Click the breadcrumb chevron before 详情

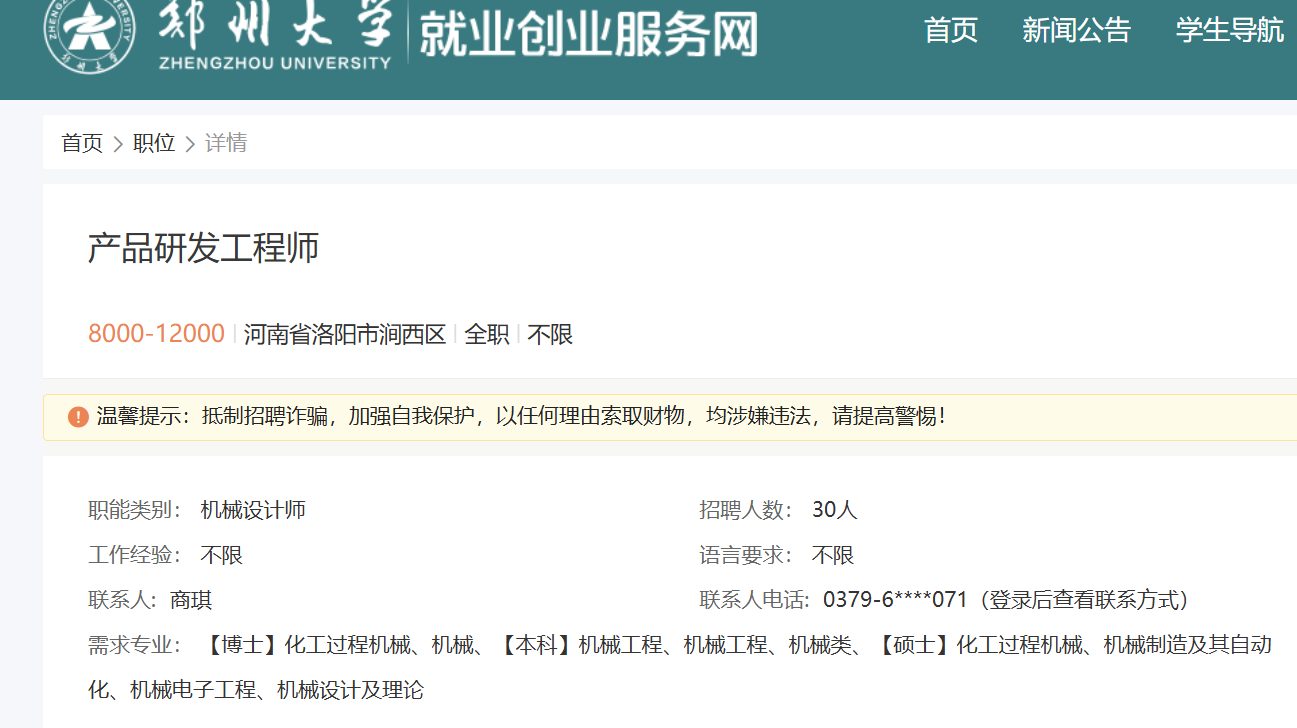click(x=190, y=144)
